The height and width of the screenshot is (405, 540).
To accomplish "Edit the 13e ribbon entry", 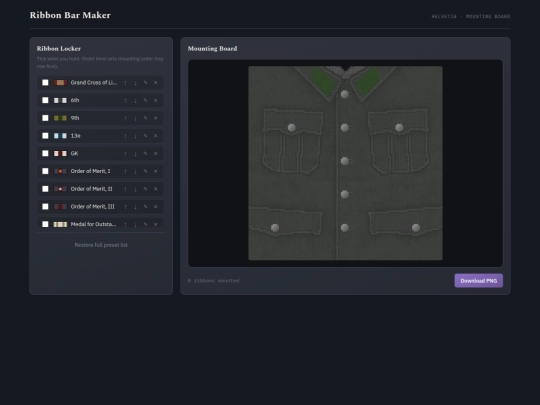I will (x=145, y=136).
